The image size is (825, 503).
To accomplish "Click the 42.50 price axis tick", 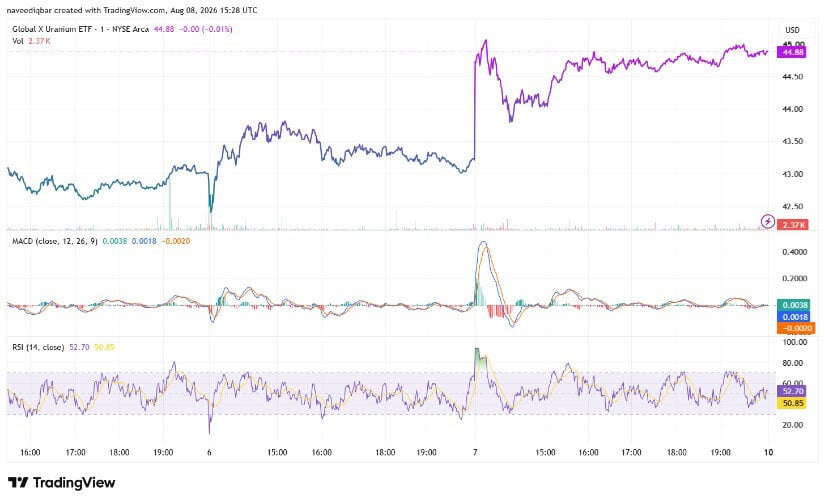I will [793, 207].
